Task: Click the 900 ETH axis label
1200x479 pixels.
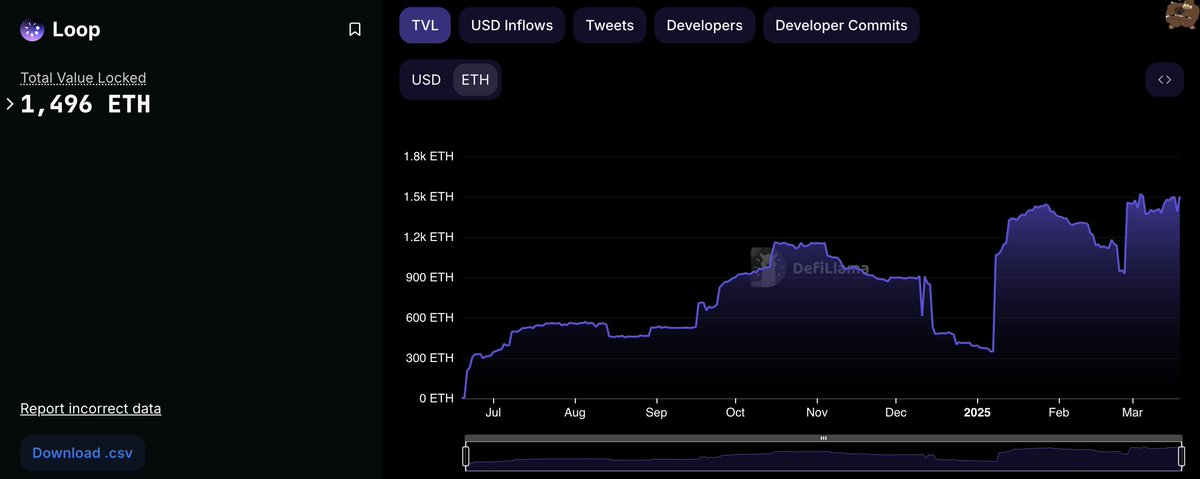Action: pos(431,277)
